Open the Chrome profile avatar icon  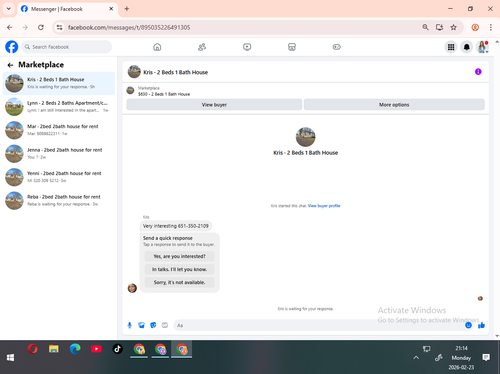pos(475,27)
